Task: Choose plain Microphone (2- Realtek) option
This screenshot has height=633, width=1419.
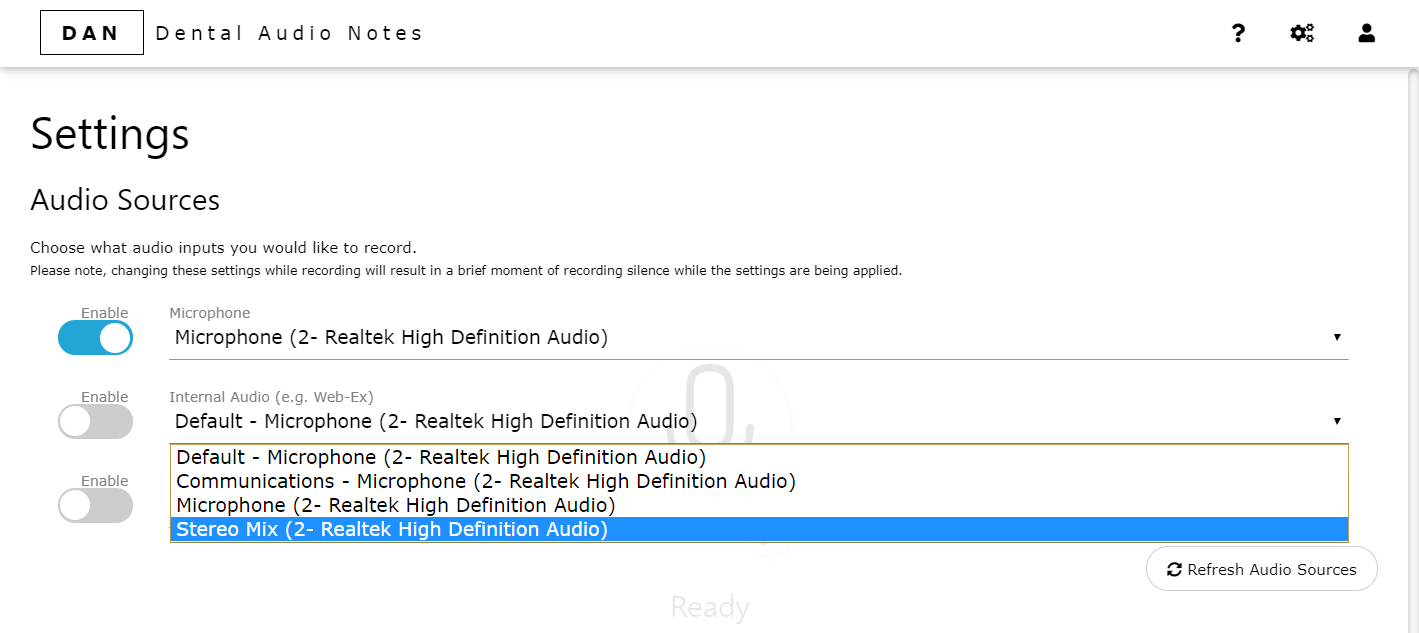Action: coord(396,506)
